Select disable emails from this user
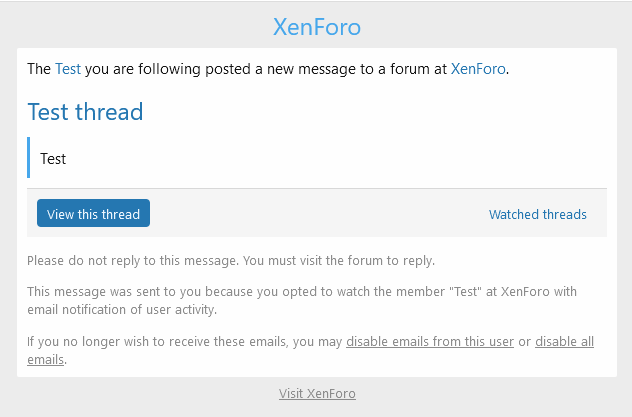Screen dimensions: 632x417 (x=430, y=341)
